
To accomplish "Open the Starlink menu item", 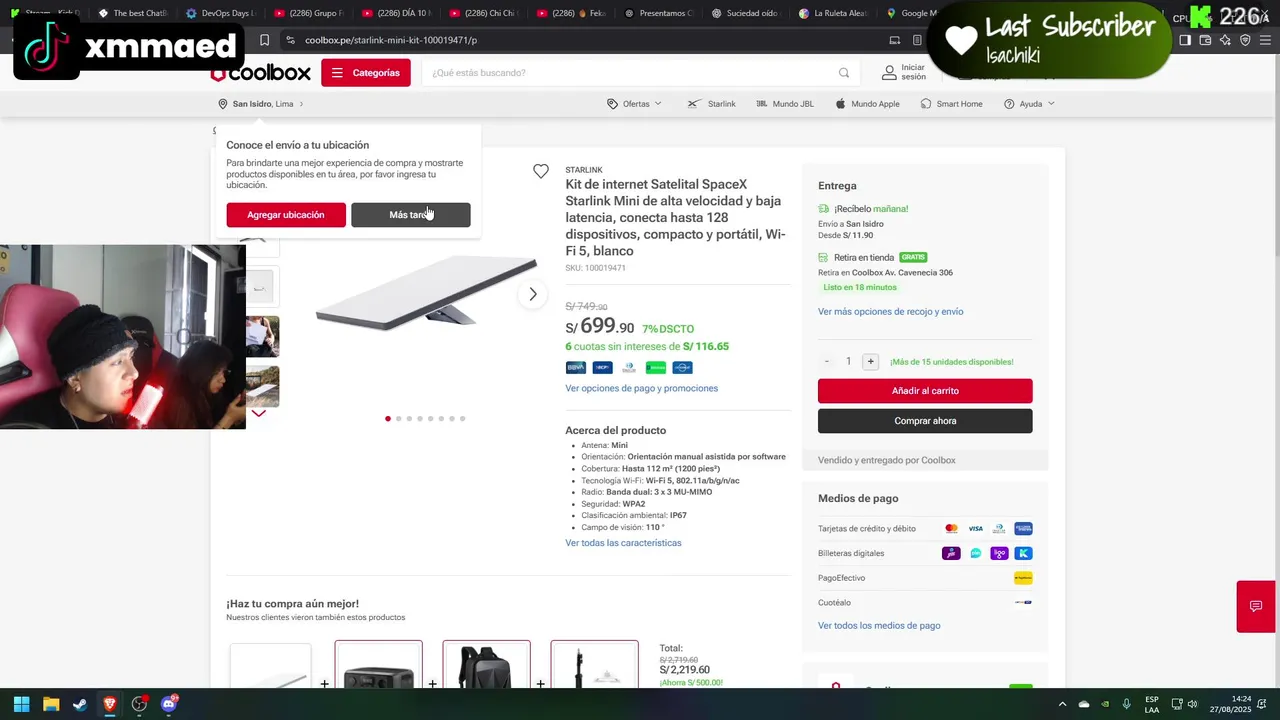I will [x=711, y=104].
